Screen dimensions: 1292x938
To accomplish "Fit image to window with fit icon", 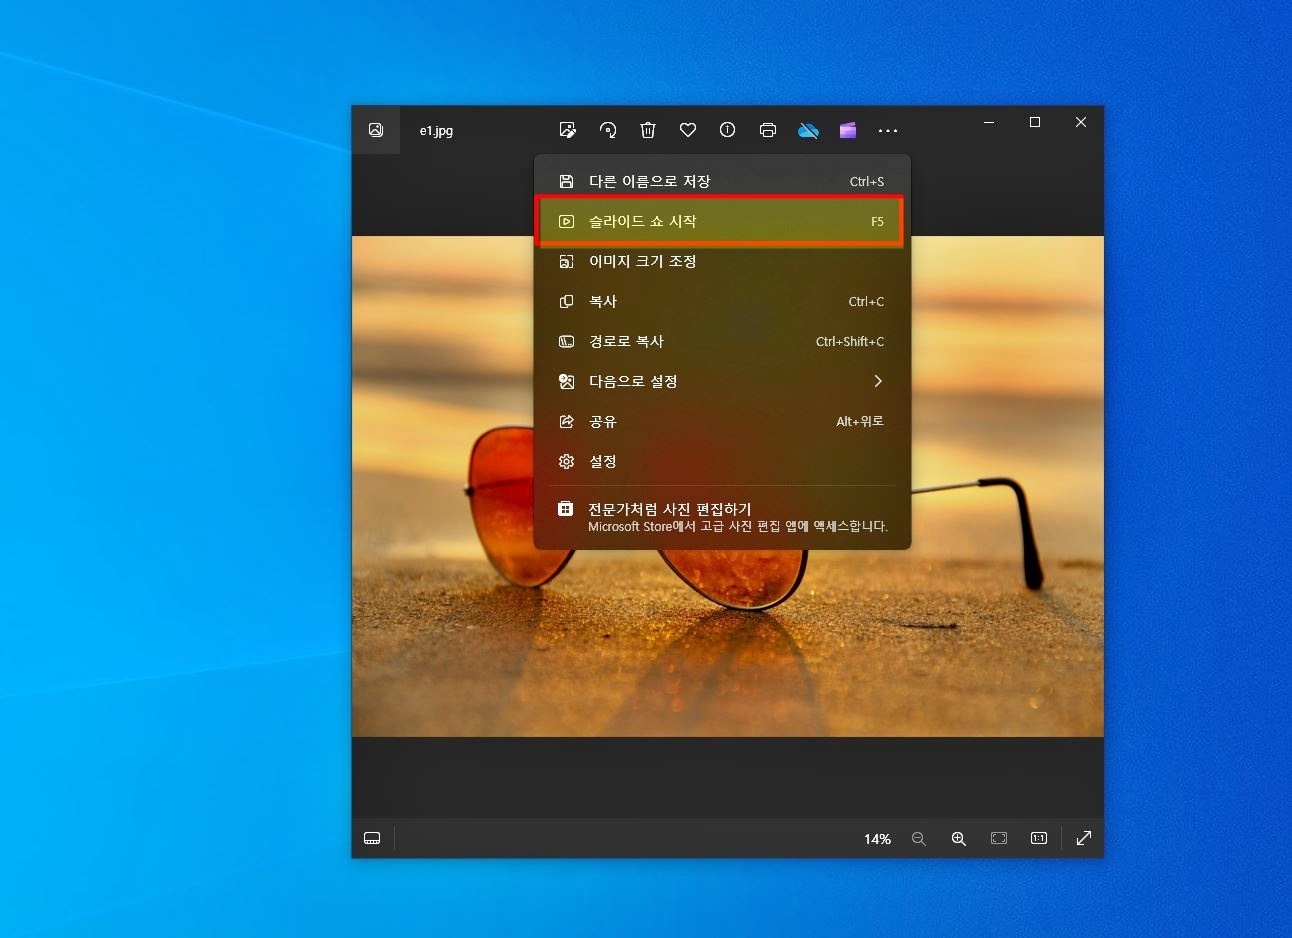I will [999, 838].
